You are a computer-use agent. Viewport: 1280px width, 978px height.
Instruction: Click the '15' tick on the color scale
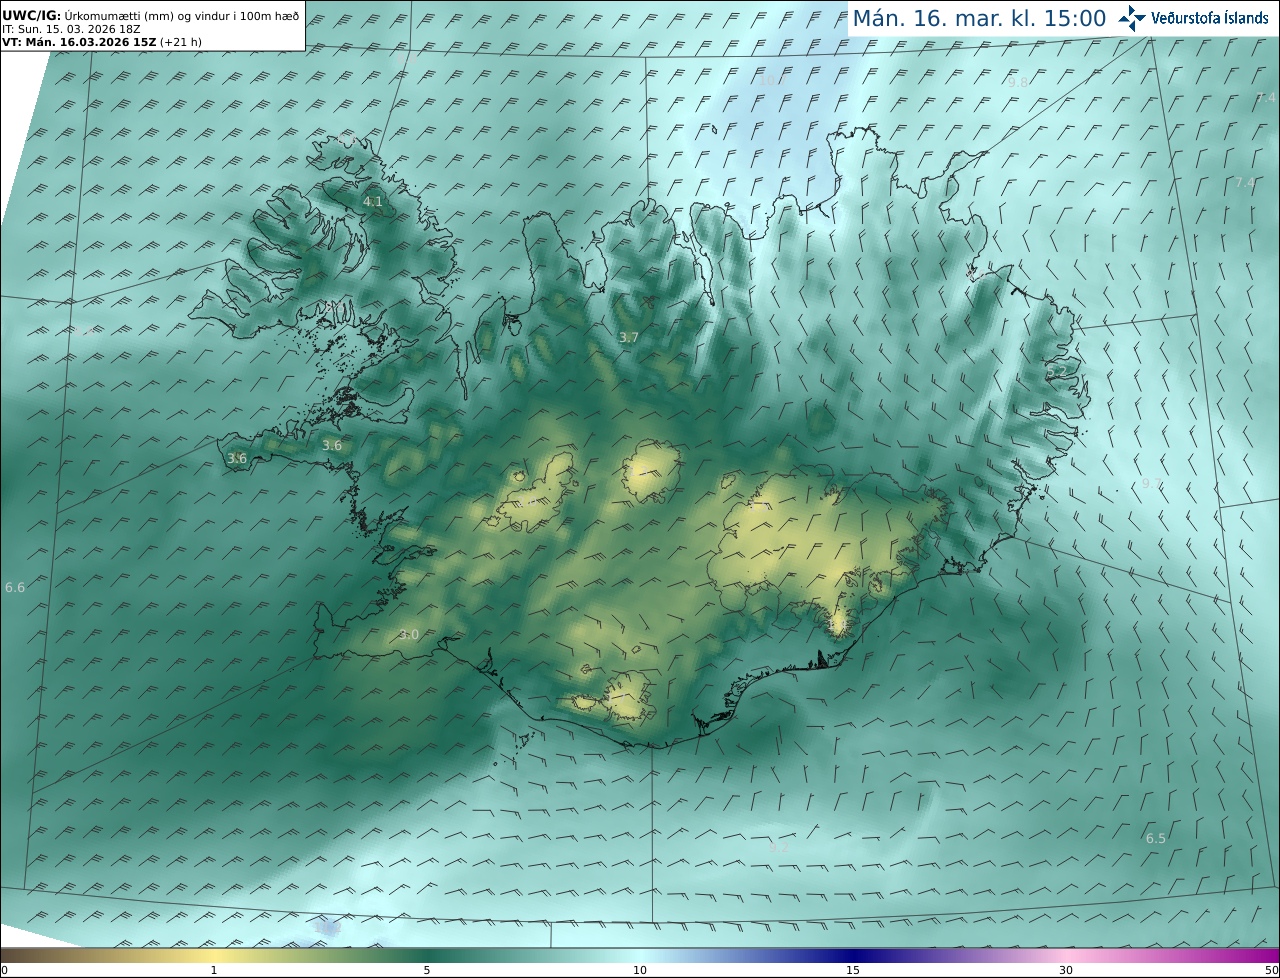coord(853,970)
